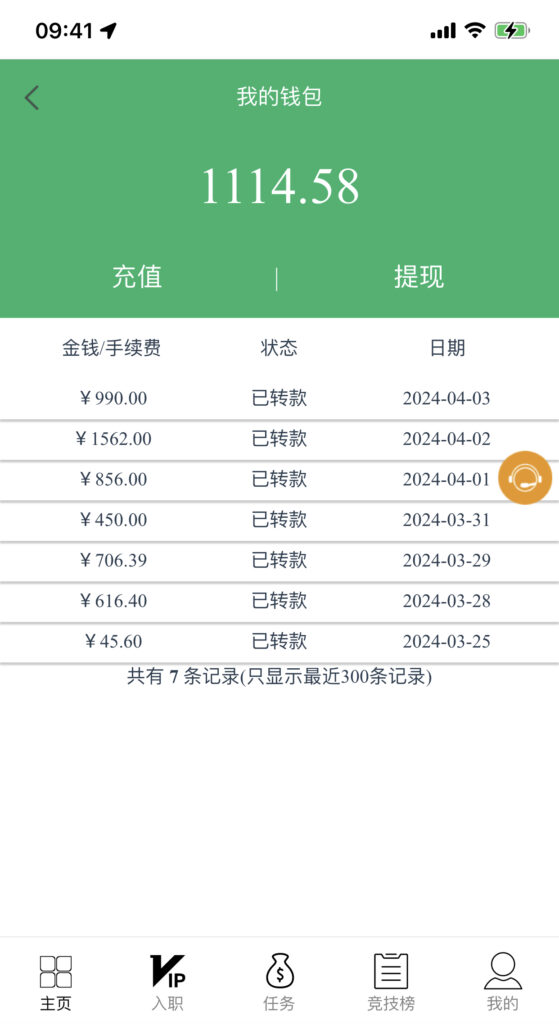Tap 已转款 status in the ￥45.60 row

click(x=280, y=641)
